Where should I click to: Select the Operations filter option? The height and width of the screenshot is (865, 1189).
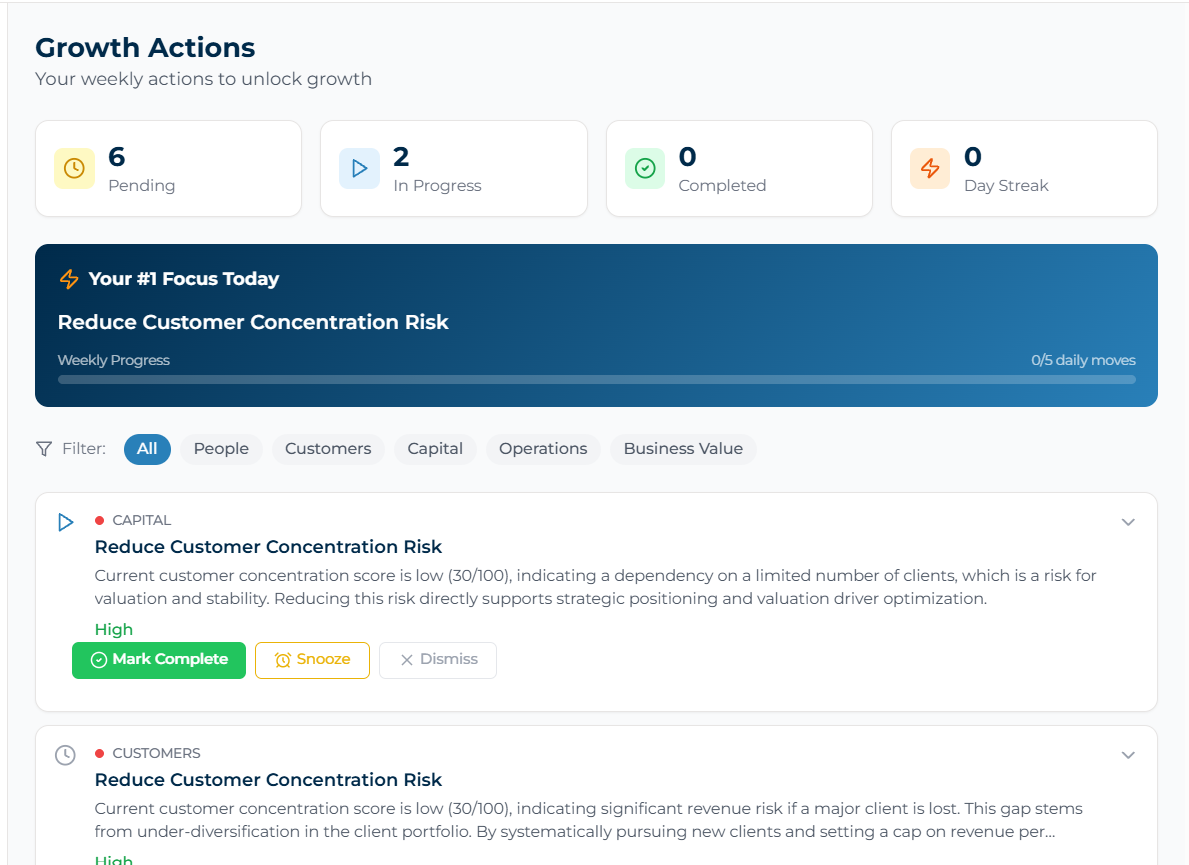543,449
